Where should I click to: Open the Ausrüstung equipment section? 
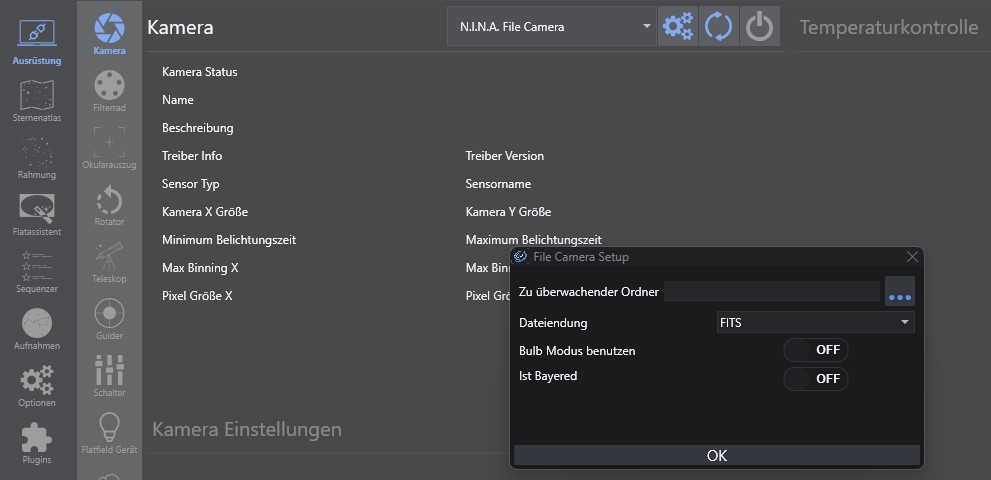[x=37, y=43]
